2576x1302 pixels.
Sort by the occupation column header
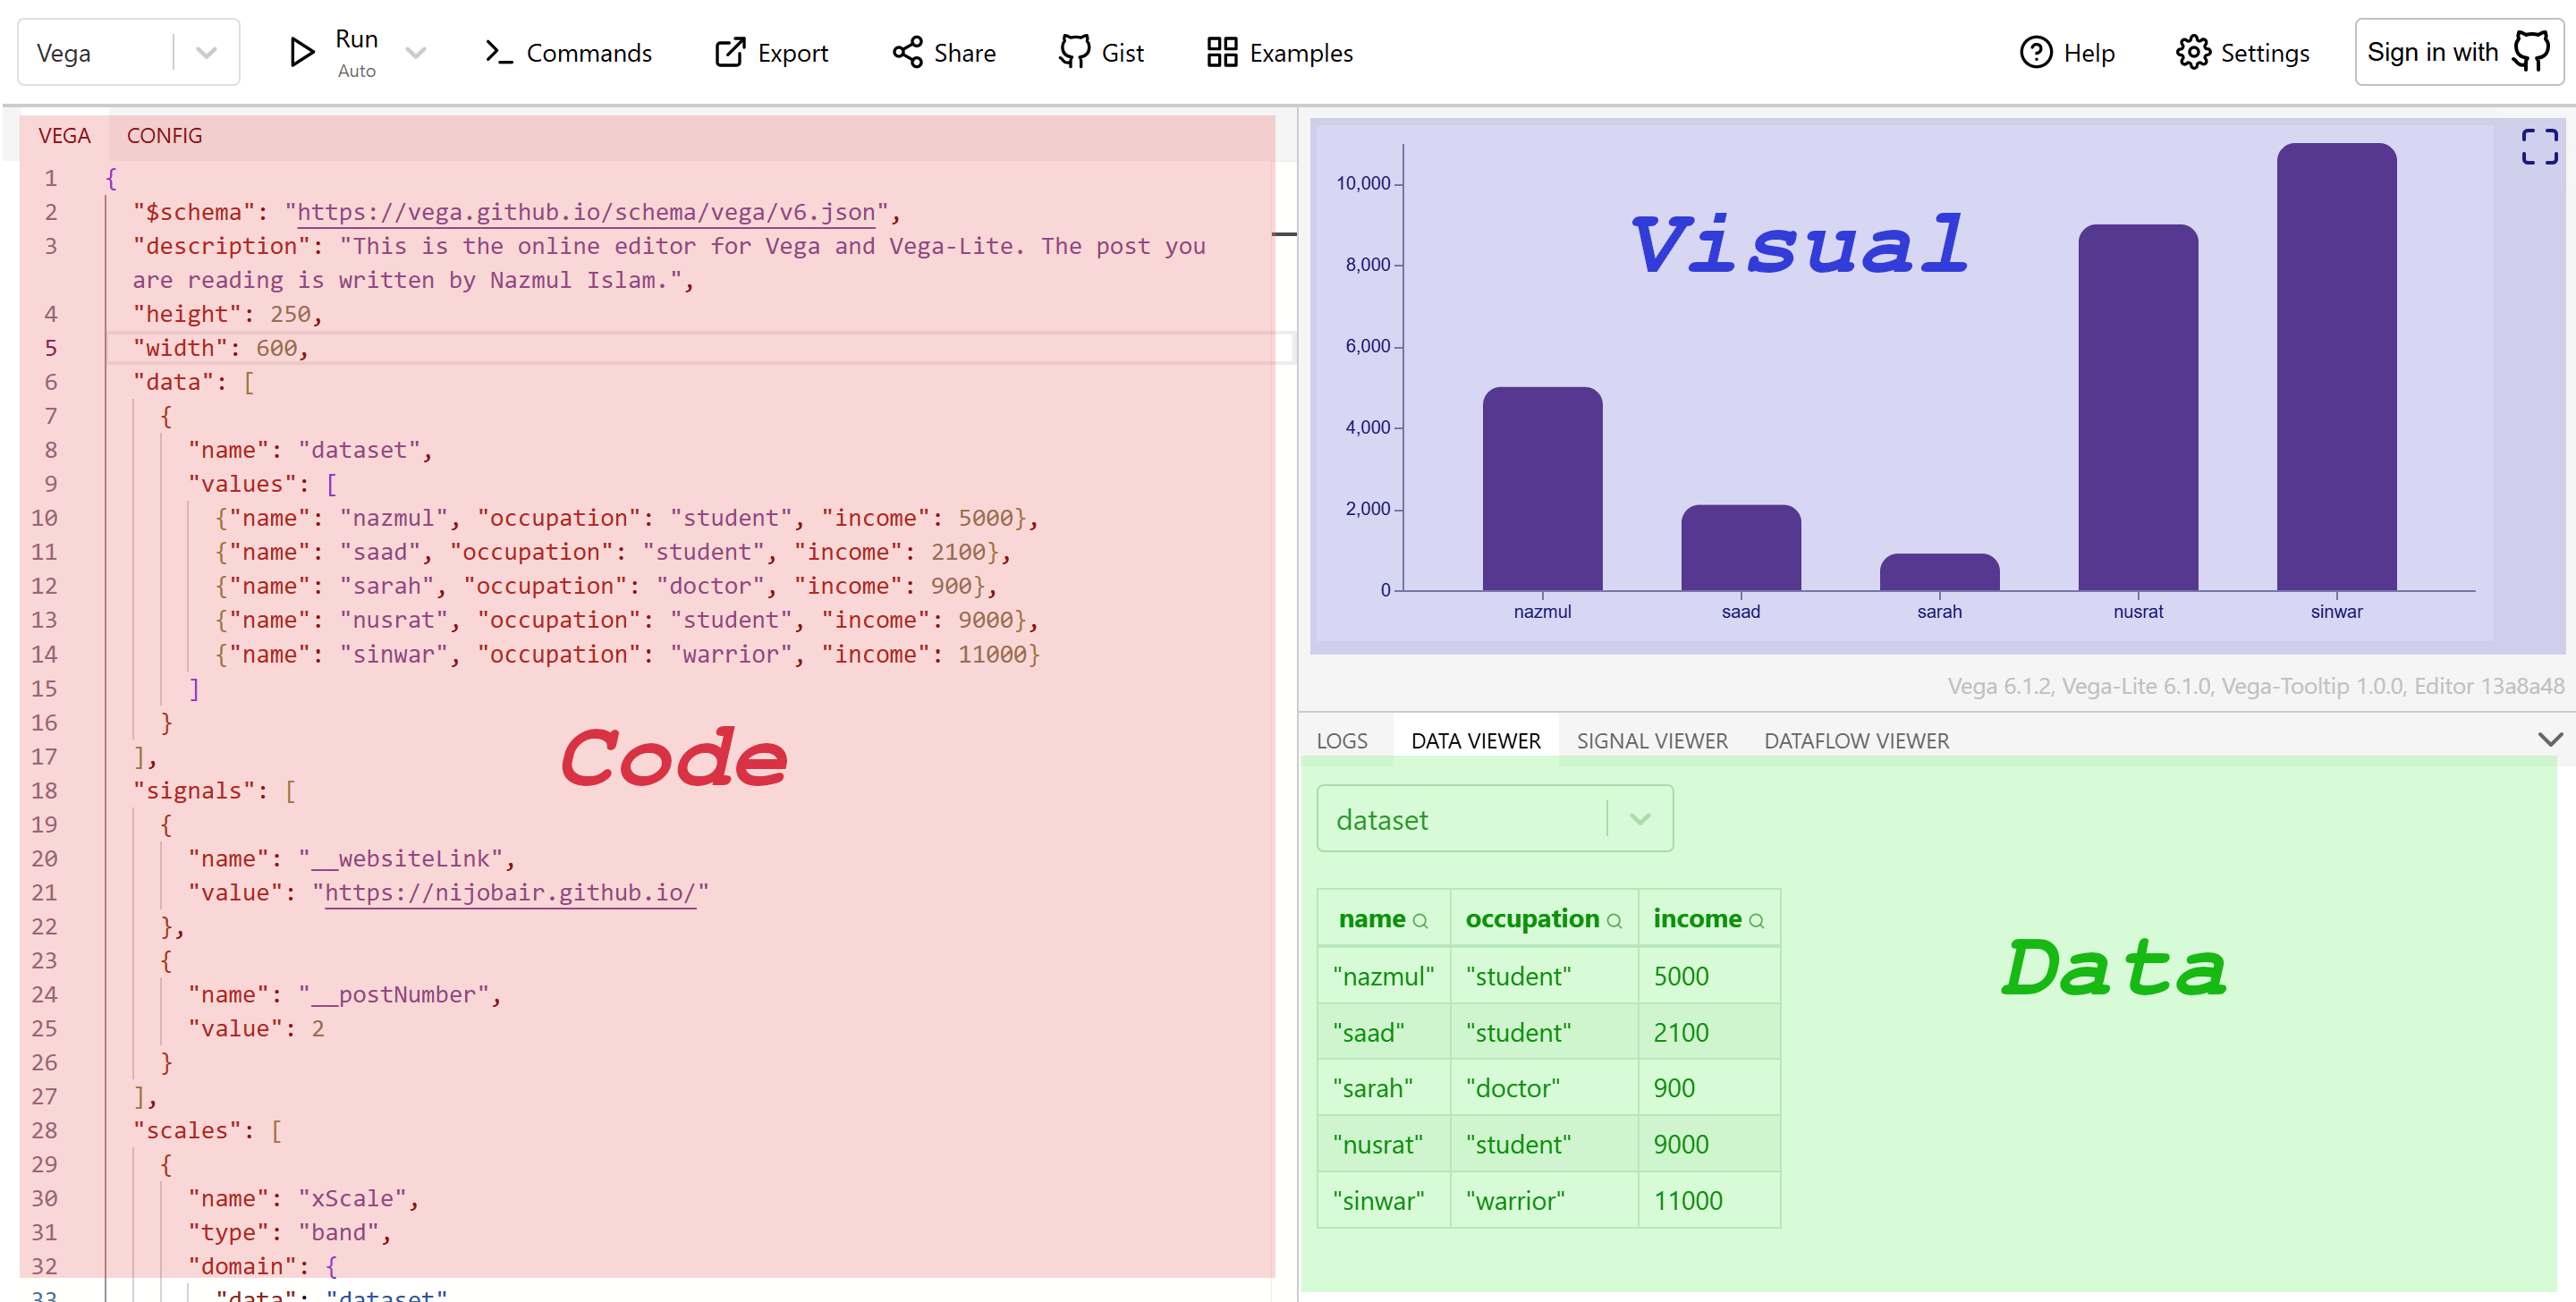[1532, 919]
